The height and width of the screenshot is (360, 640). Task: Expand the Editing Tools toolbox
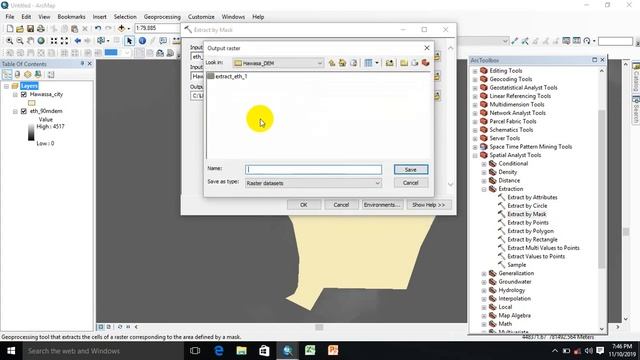coord(475,71)
